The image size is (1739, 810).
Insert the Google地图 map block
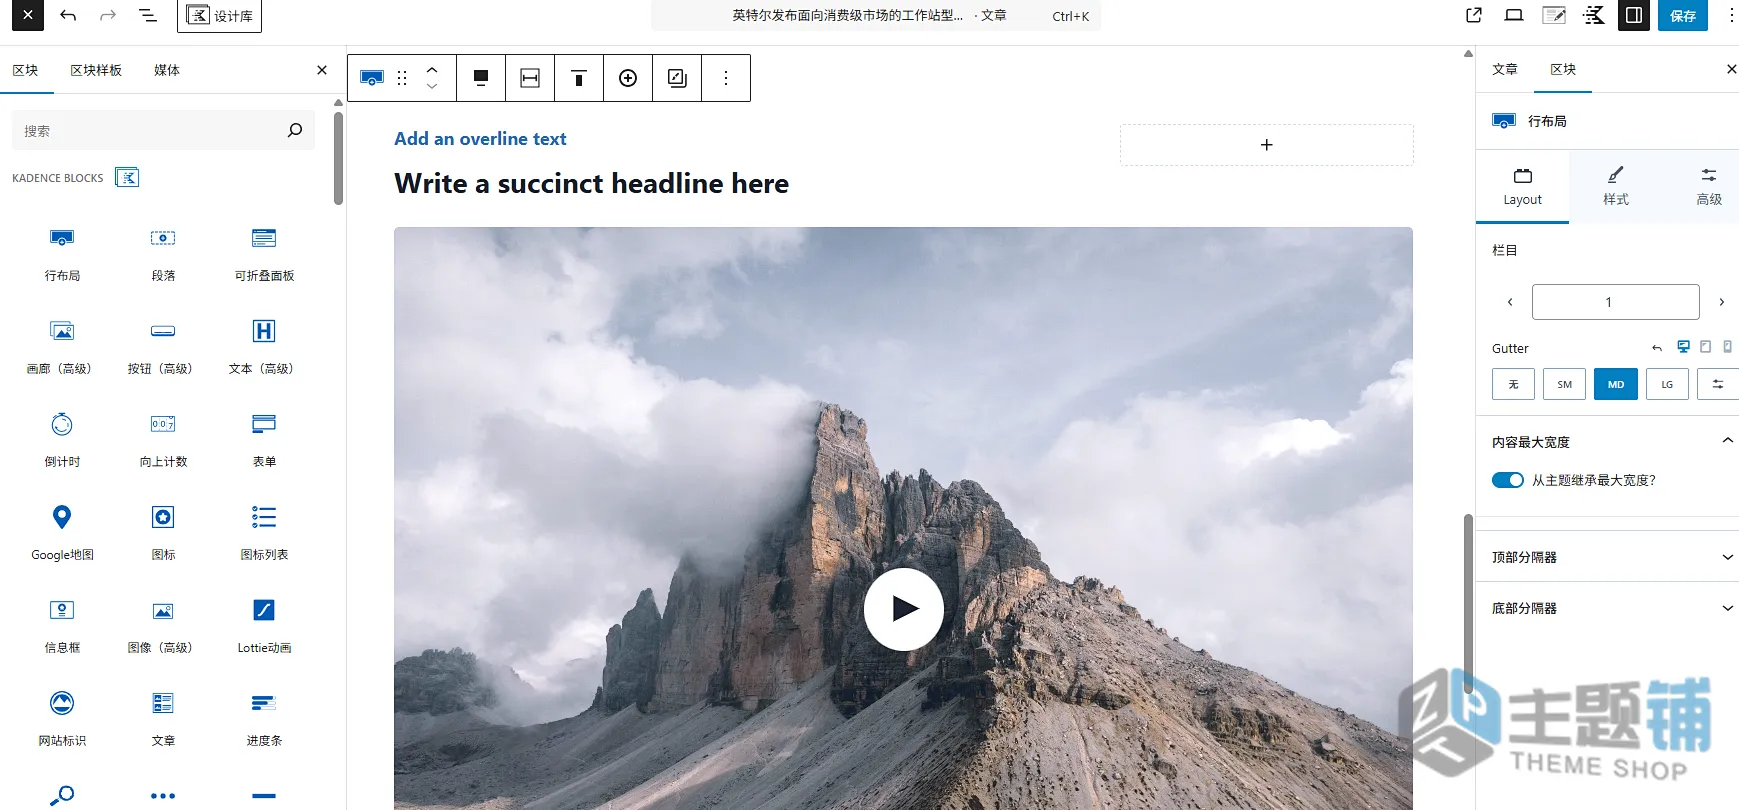pos(62,533)
